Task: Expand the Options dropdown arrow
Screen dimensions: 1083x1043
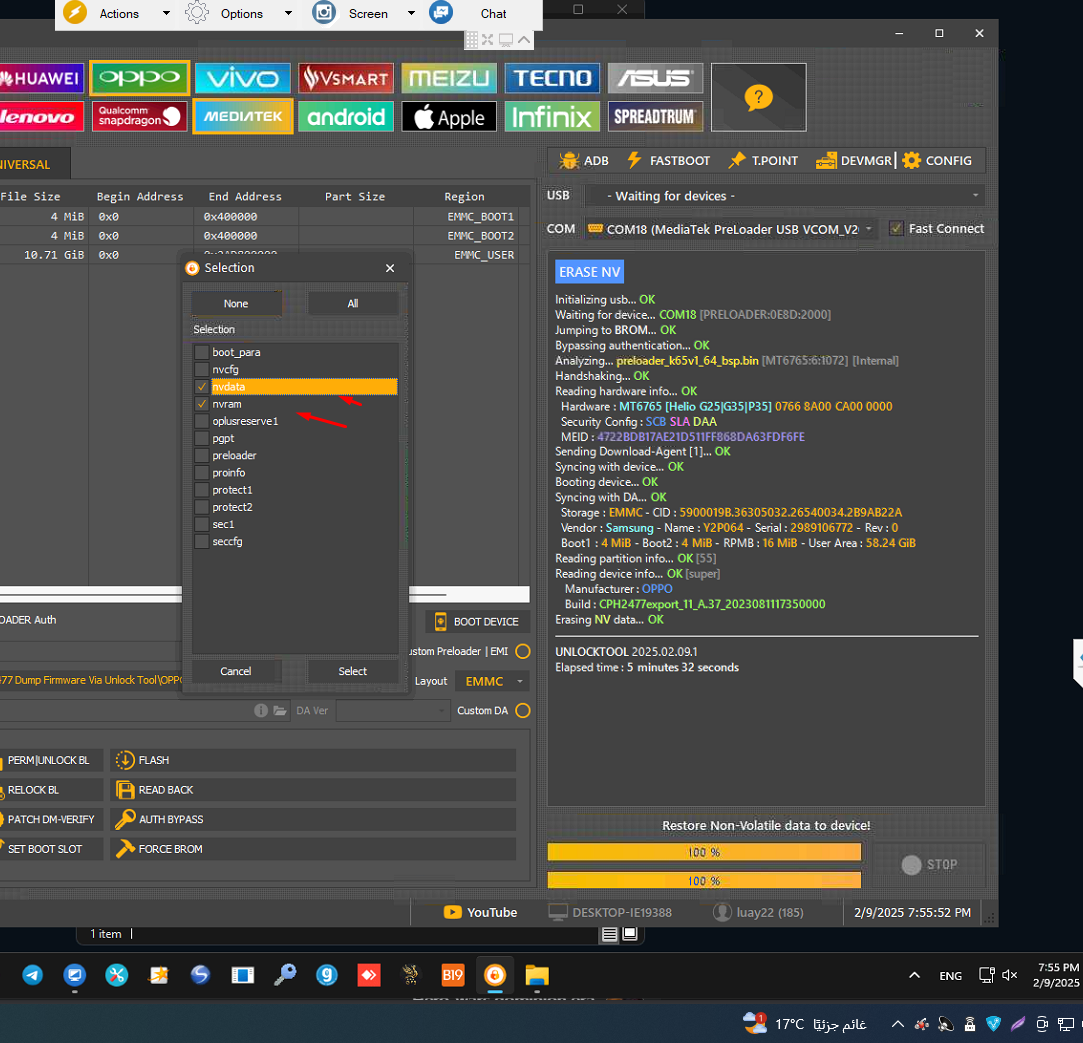Action: 288,13
